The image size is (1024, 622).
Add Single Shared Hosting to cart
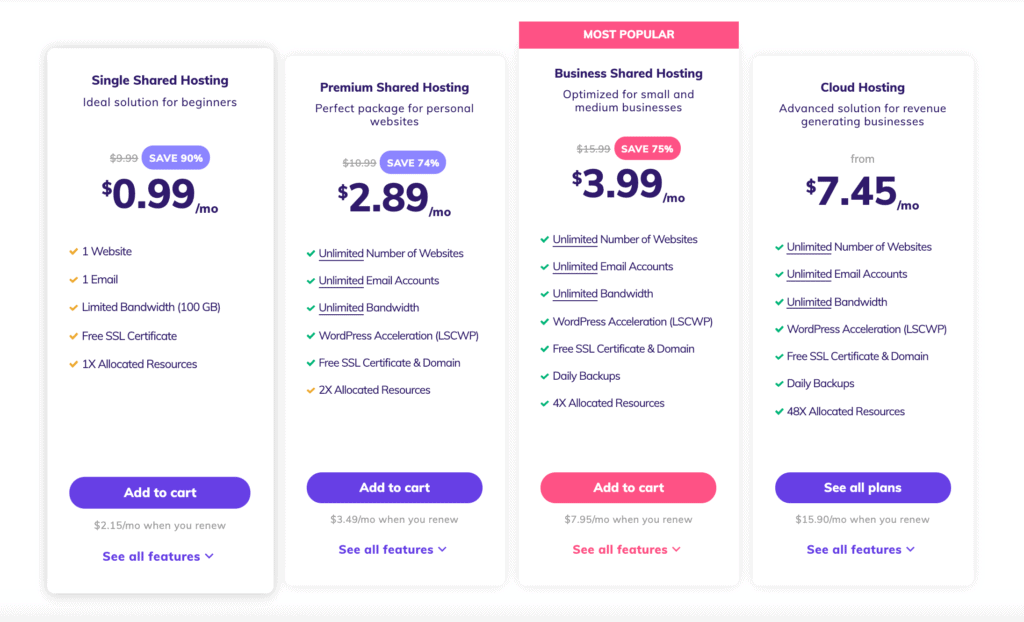pos(160,493)
